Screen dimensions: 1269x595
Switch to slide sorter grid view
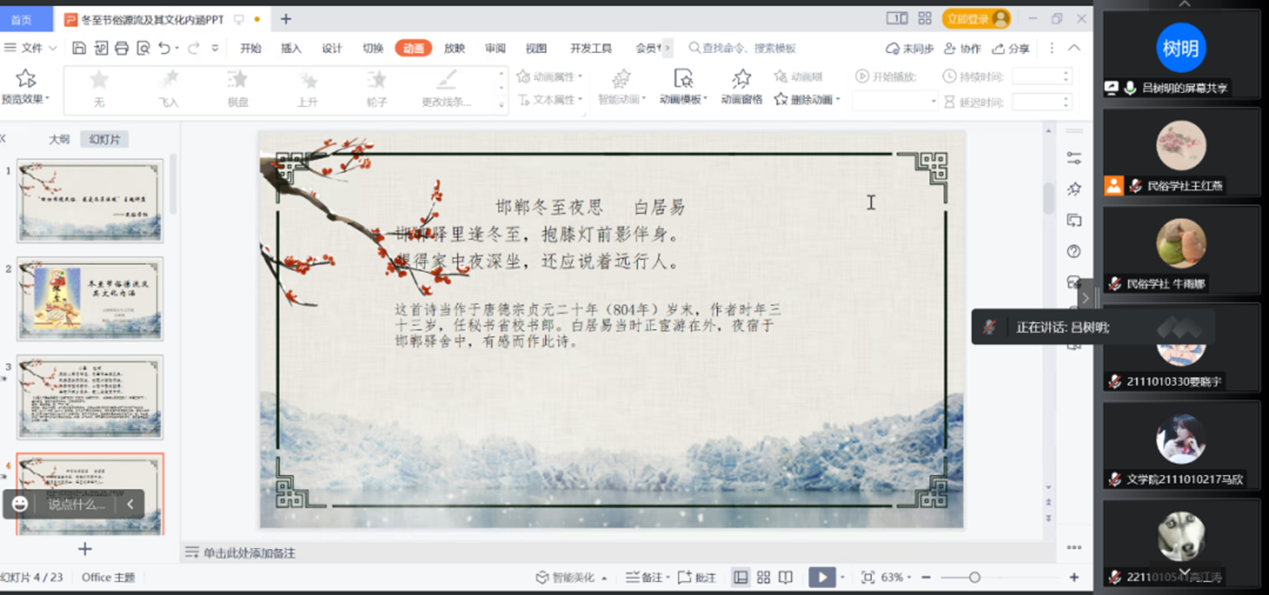(x=763, y=577)
